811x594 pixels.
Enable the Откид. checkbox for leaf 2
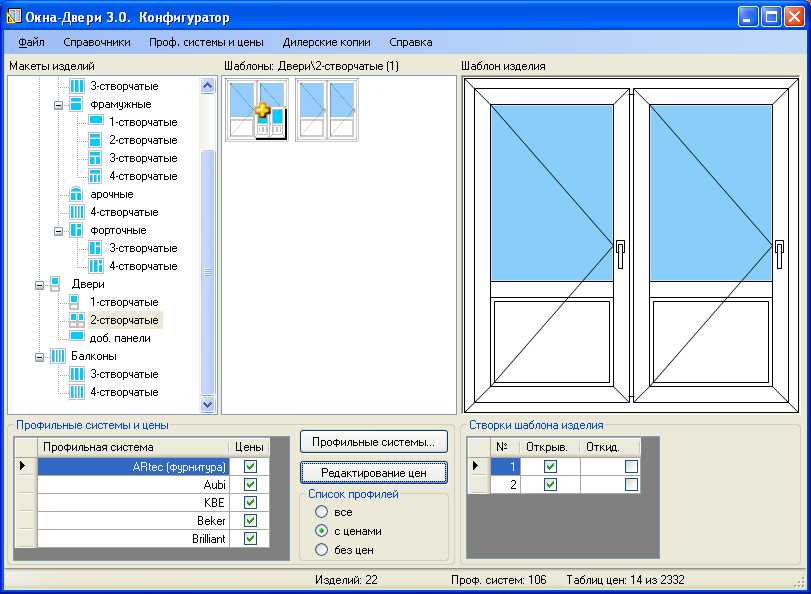(631, 484)
